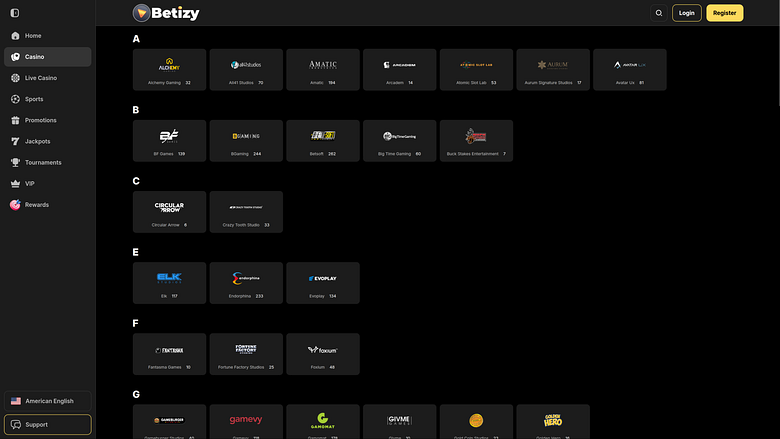Collapse the sidebar with the panel icon
Screen dimensions: 780x439
point(15,13)
